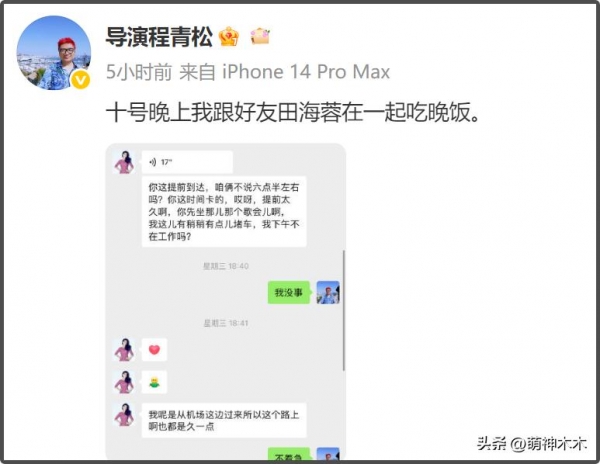Viewport: 600px width, 464px height.
Task: Tap the flower emoji chat message
Action: 154,382
